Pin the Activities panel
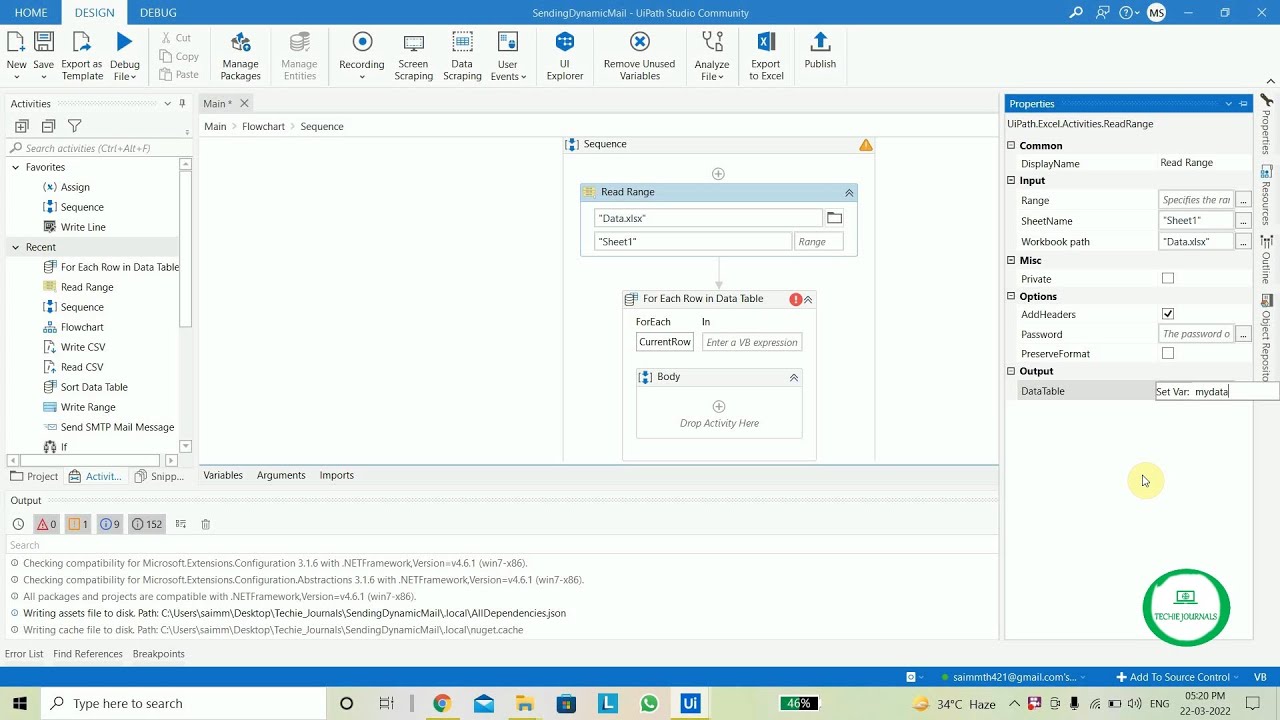 click(182, 103)
